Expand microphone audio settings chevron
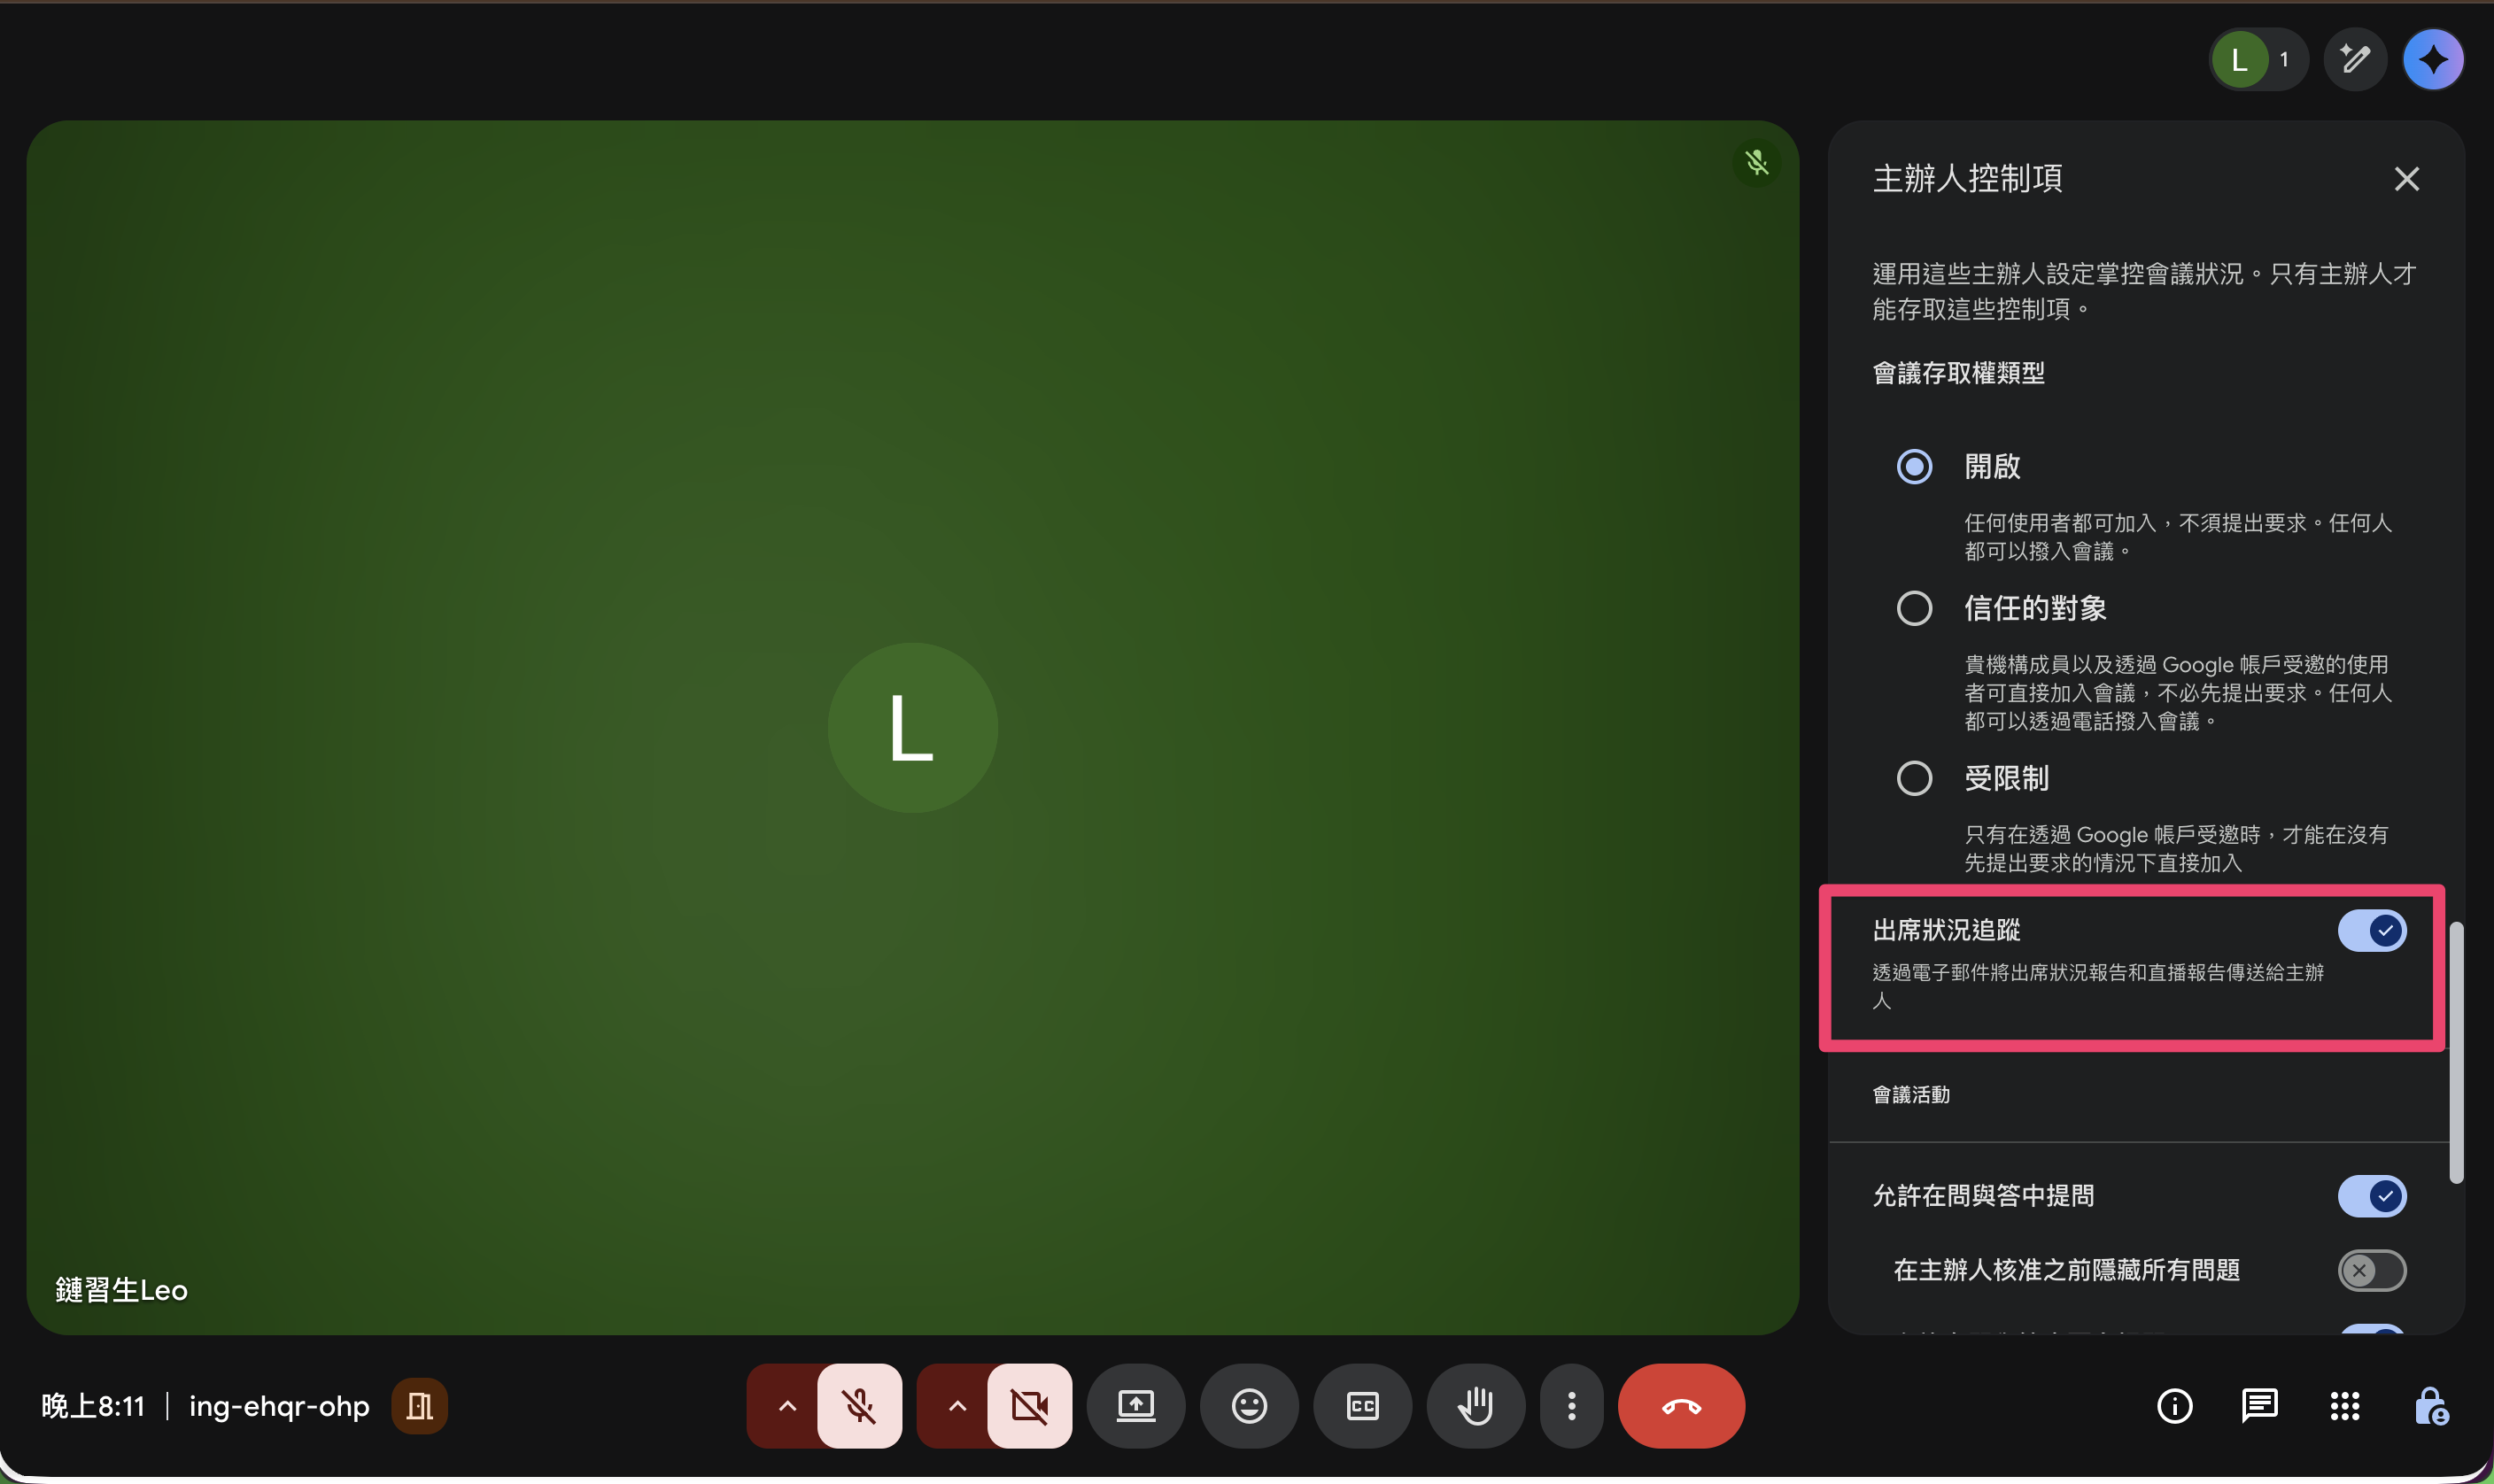 787,1406
